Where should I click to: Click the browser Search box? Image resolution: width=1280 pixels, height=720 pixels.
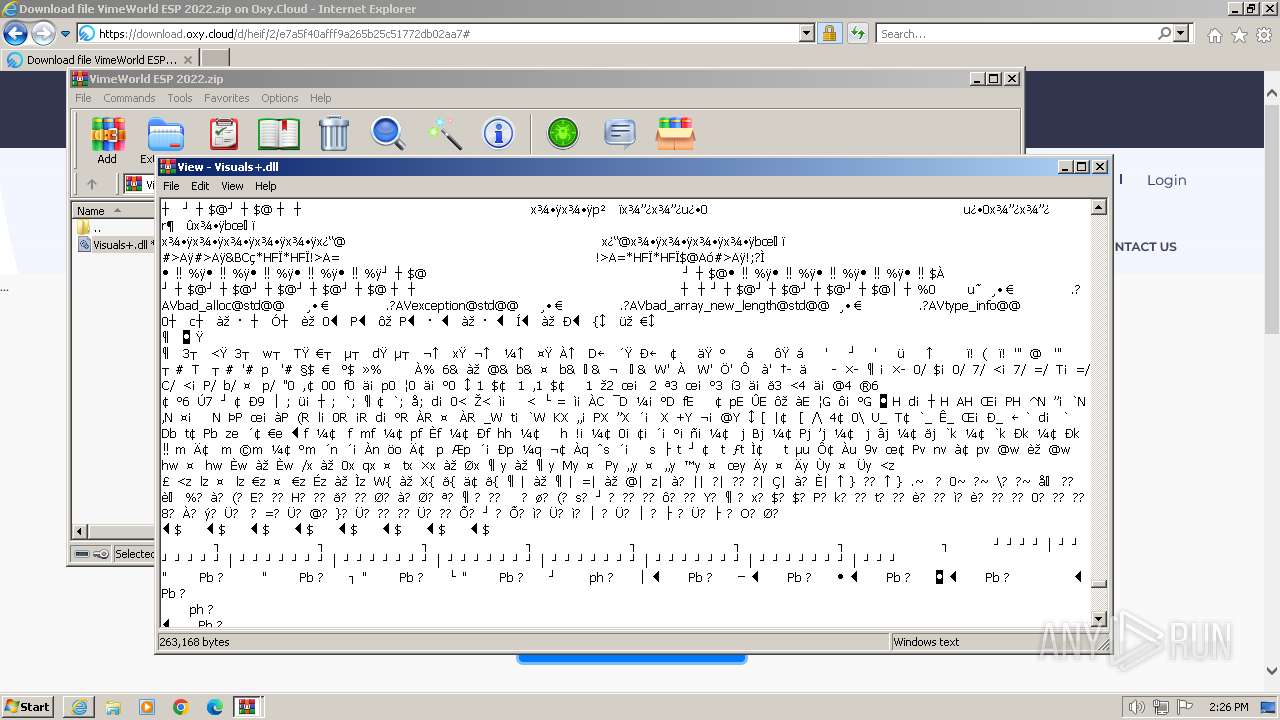pyautogui.click(x=1016, y=34)
